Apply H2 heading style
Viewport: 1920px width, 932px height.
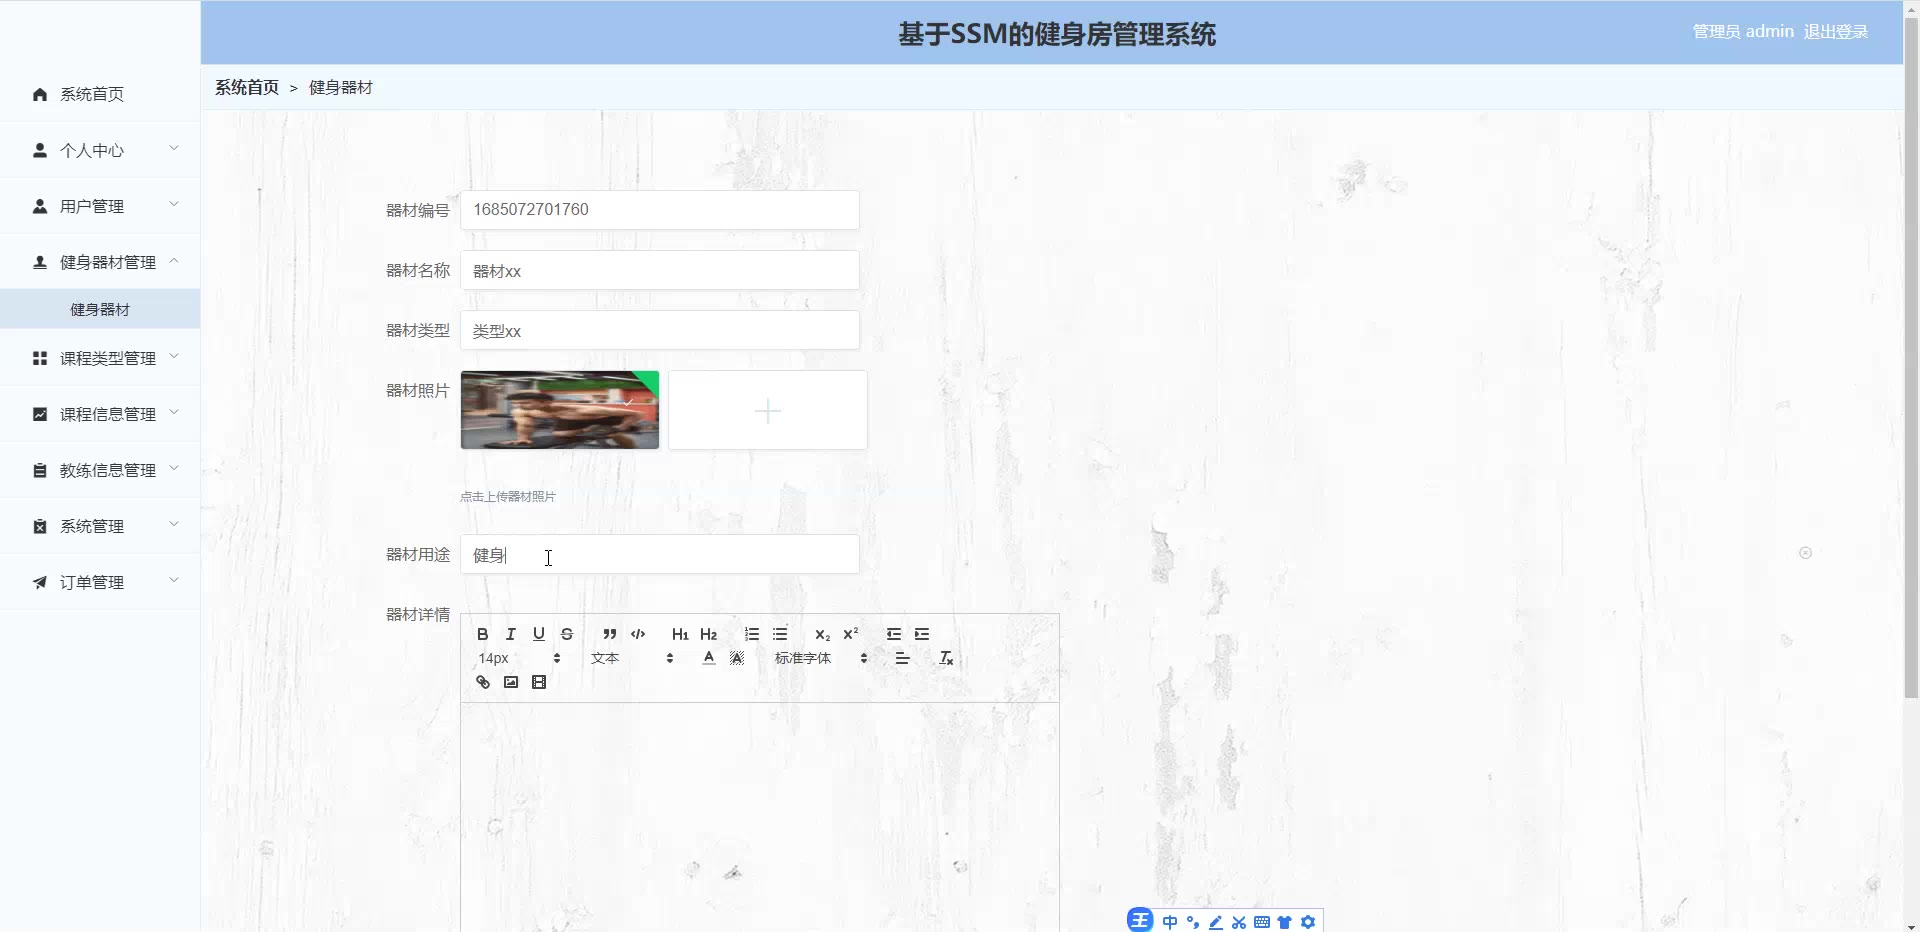point(708,634)
